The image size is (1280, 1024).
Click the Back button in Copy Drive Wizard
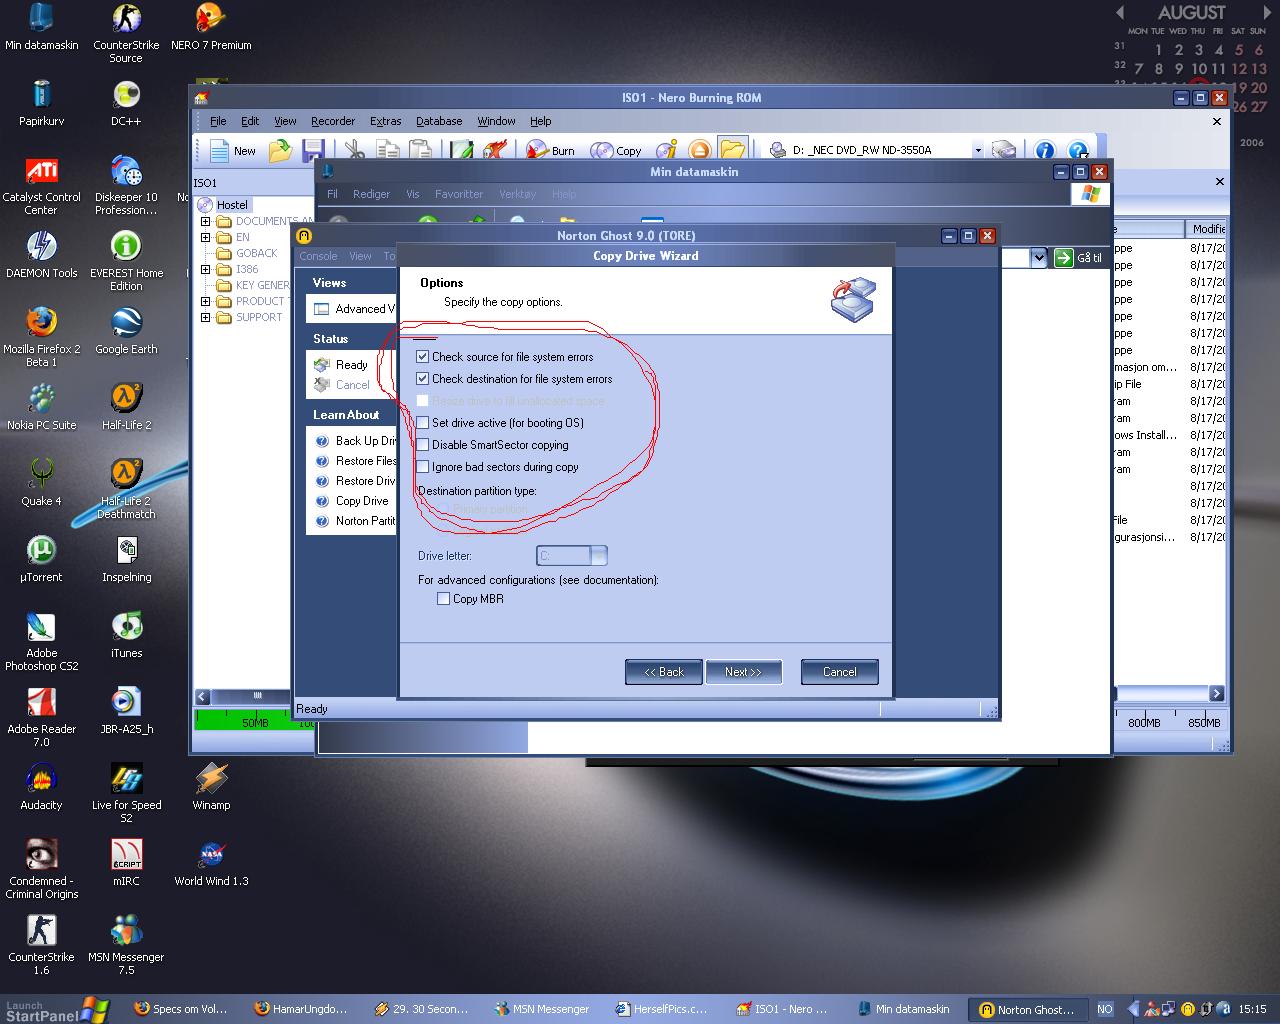pos(664,672)
